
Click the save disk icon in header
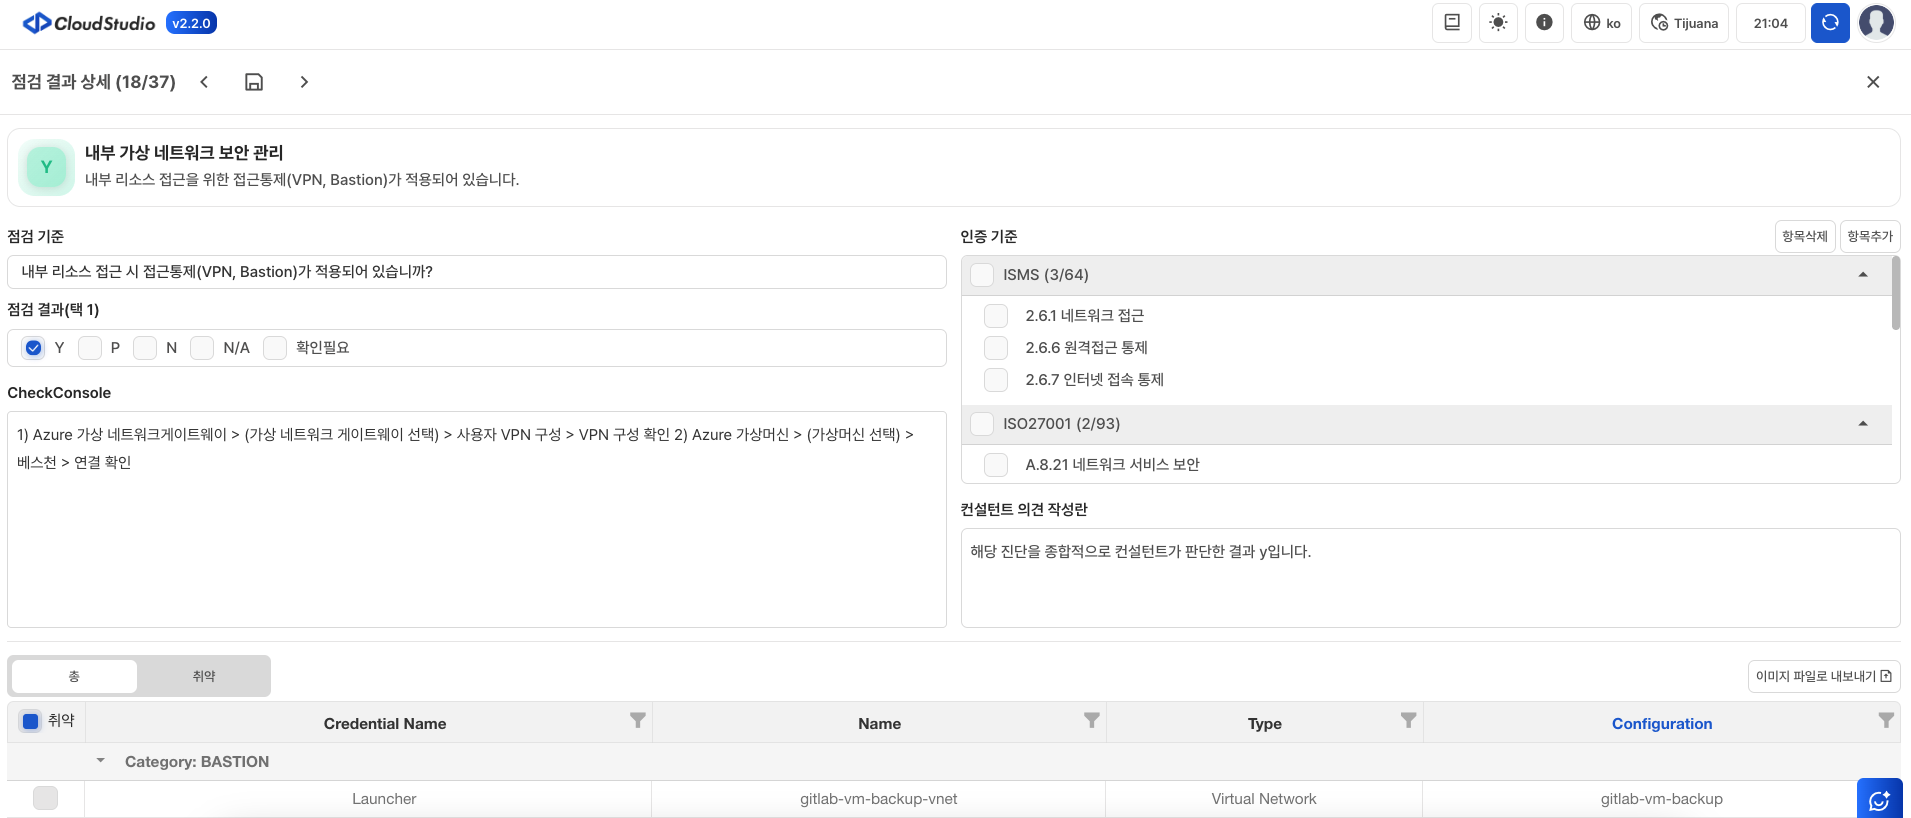point(254,82)
